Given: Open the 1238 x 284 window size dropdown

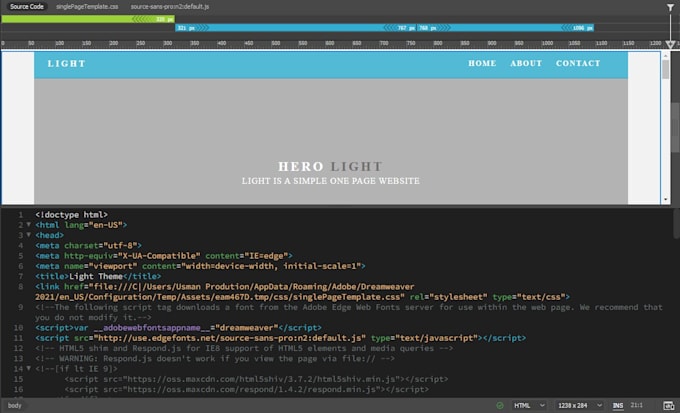Looking at the screenshot, I should 580,406.
